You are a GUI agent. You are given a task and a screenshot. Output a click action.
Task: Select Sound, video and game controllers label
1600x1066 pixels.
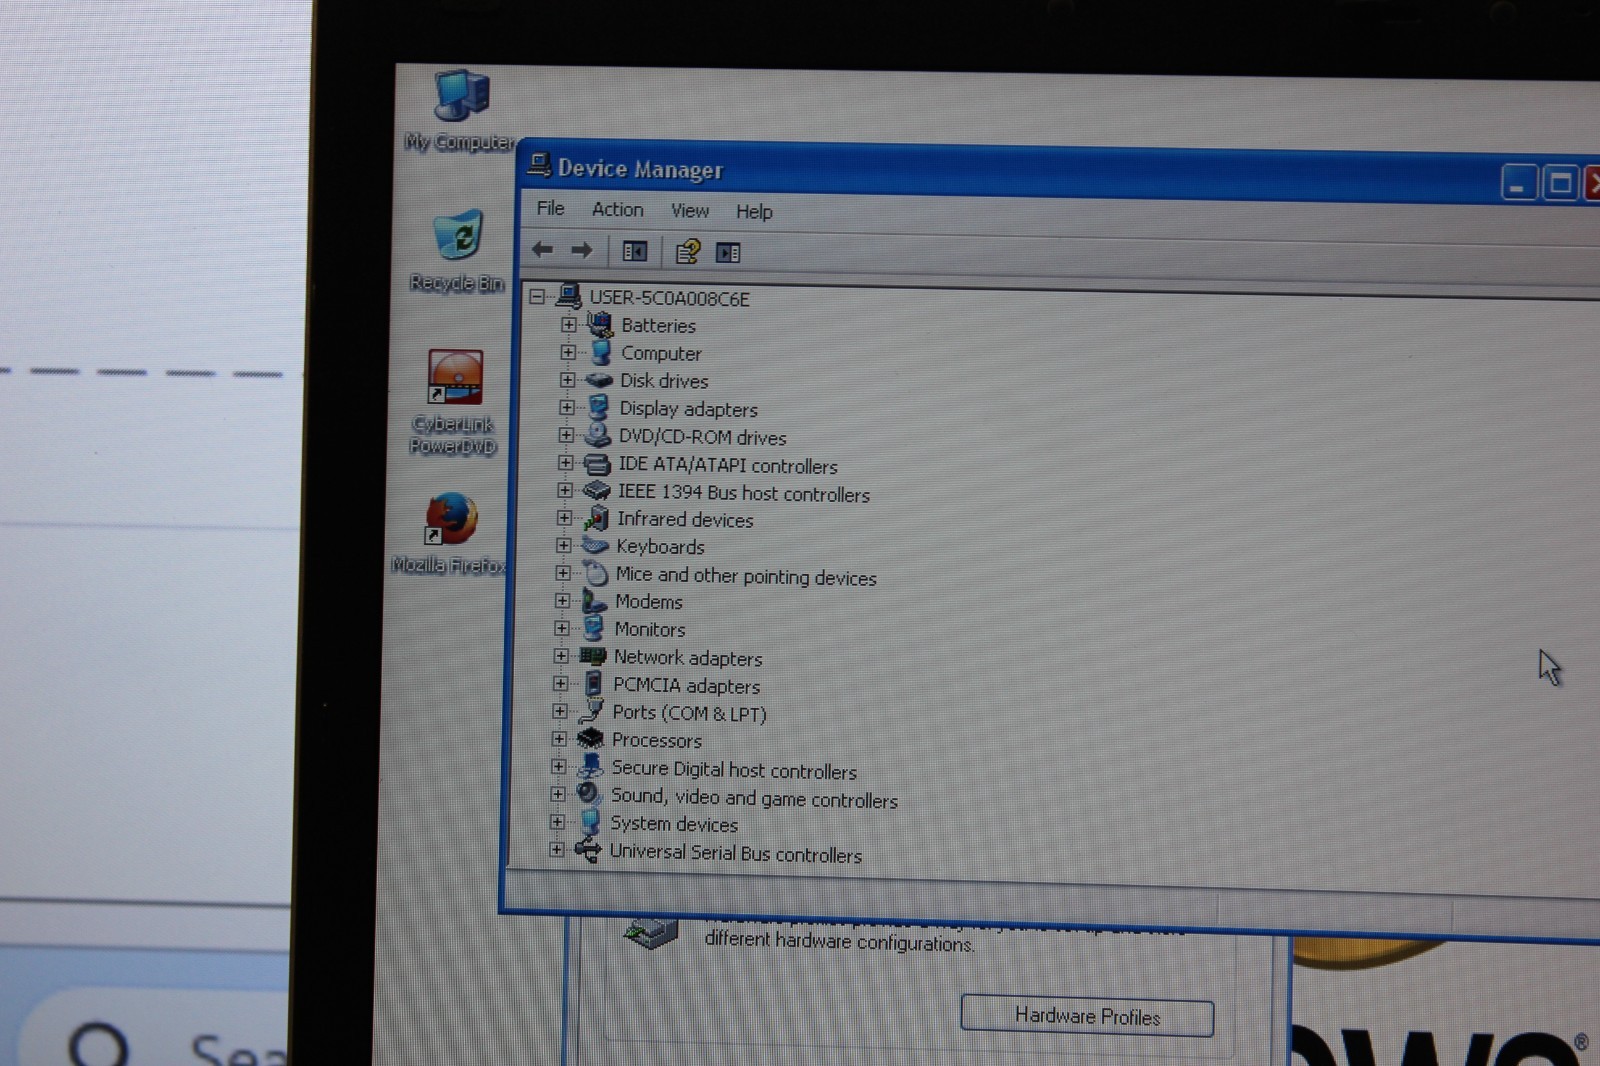pyautogui.click(x=754, y=798)
